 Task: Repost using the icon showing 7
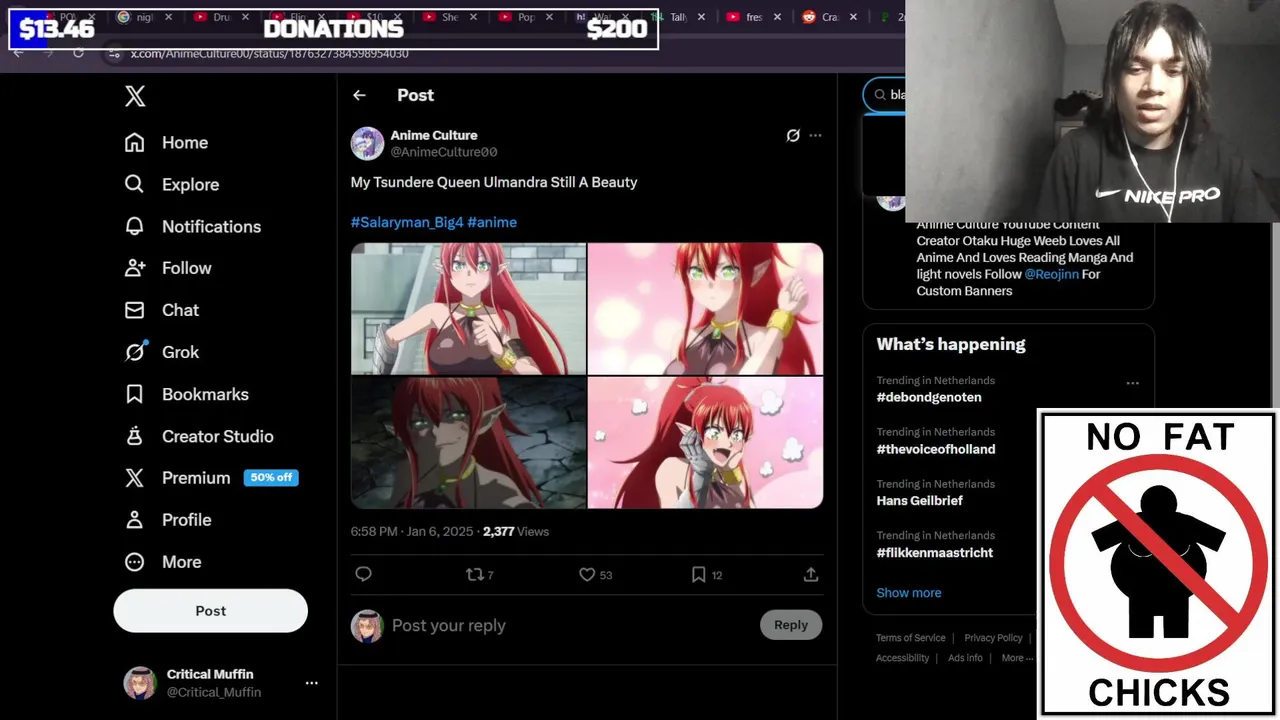click(x=479, y=574)
